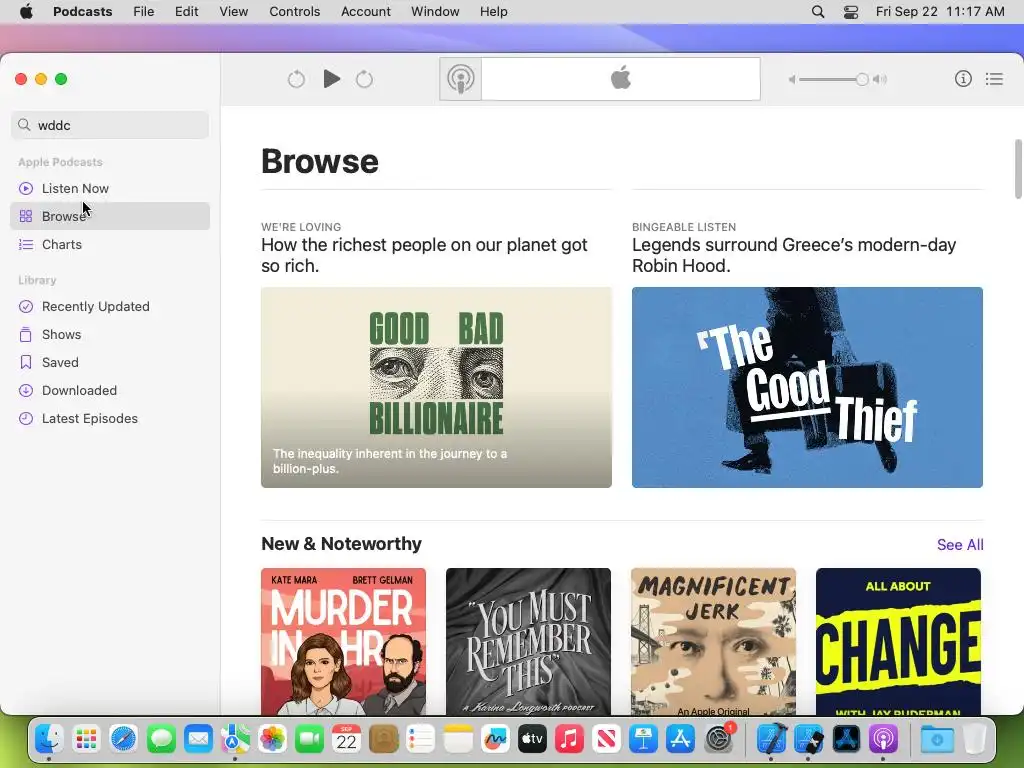Click the date and time in menu bar
The width and height of the screenshot is (1024, 768).
940,12
